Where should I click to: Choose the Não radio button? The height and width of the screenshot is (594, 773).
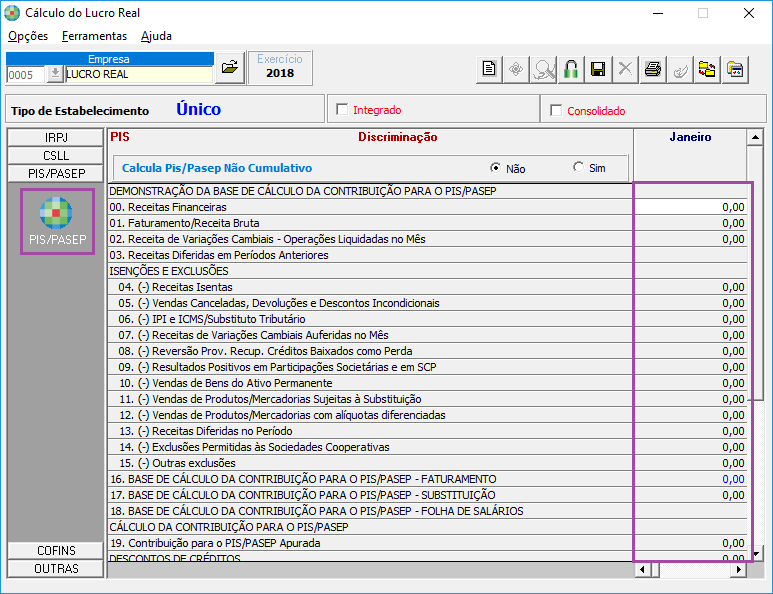495,168
